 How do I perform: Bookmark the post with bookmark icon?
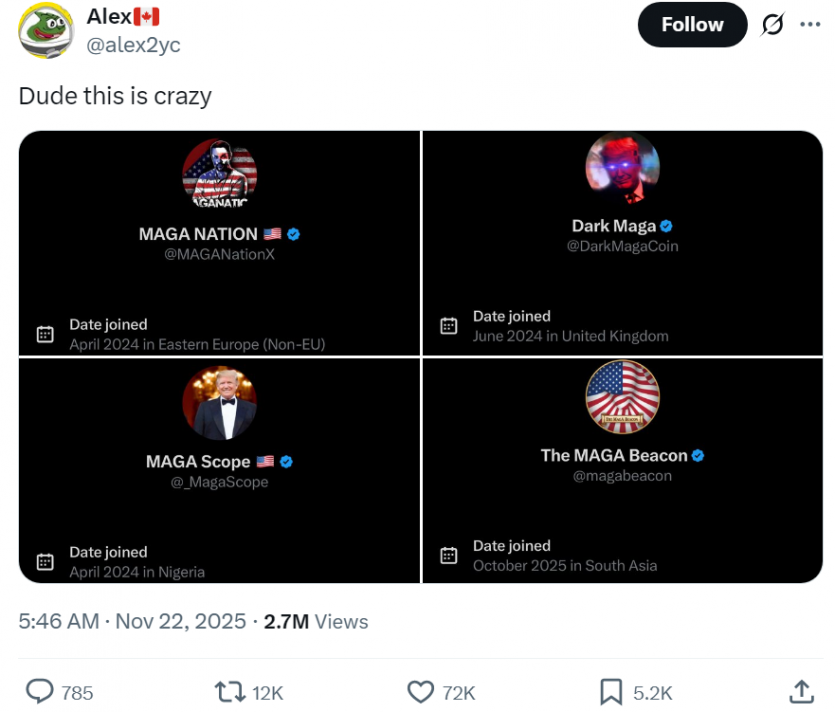coord(611,692)
